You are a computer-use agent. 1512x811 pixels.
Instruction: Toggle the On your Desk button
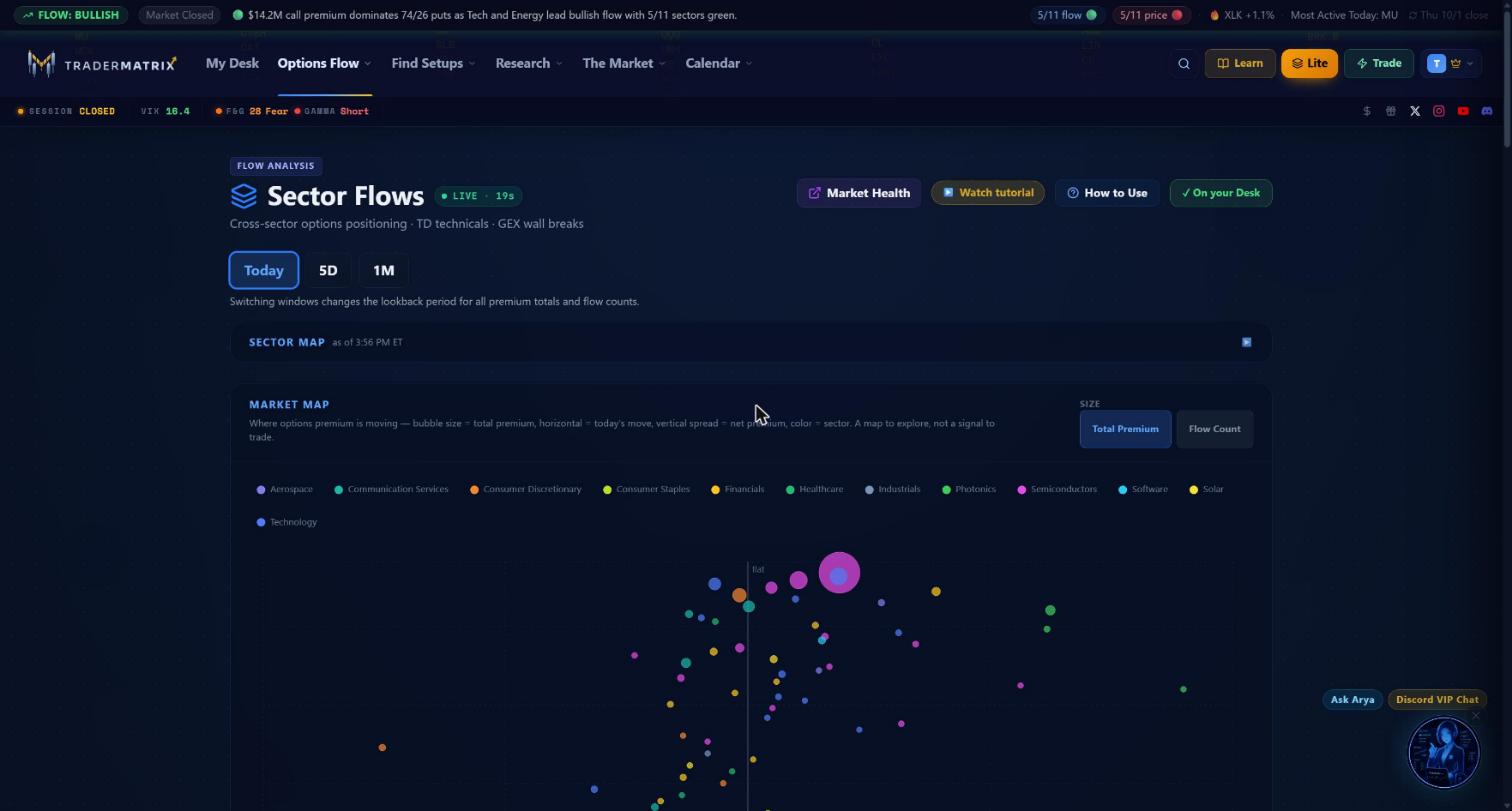point(1221,193)
